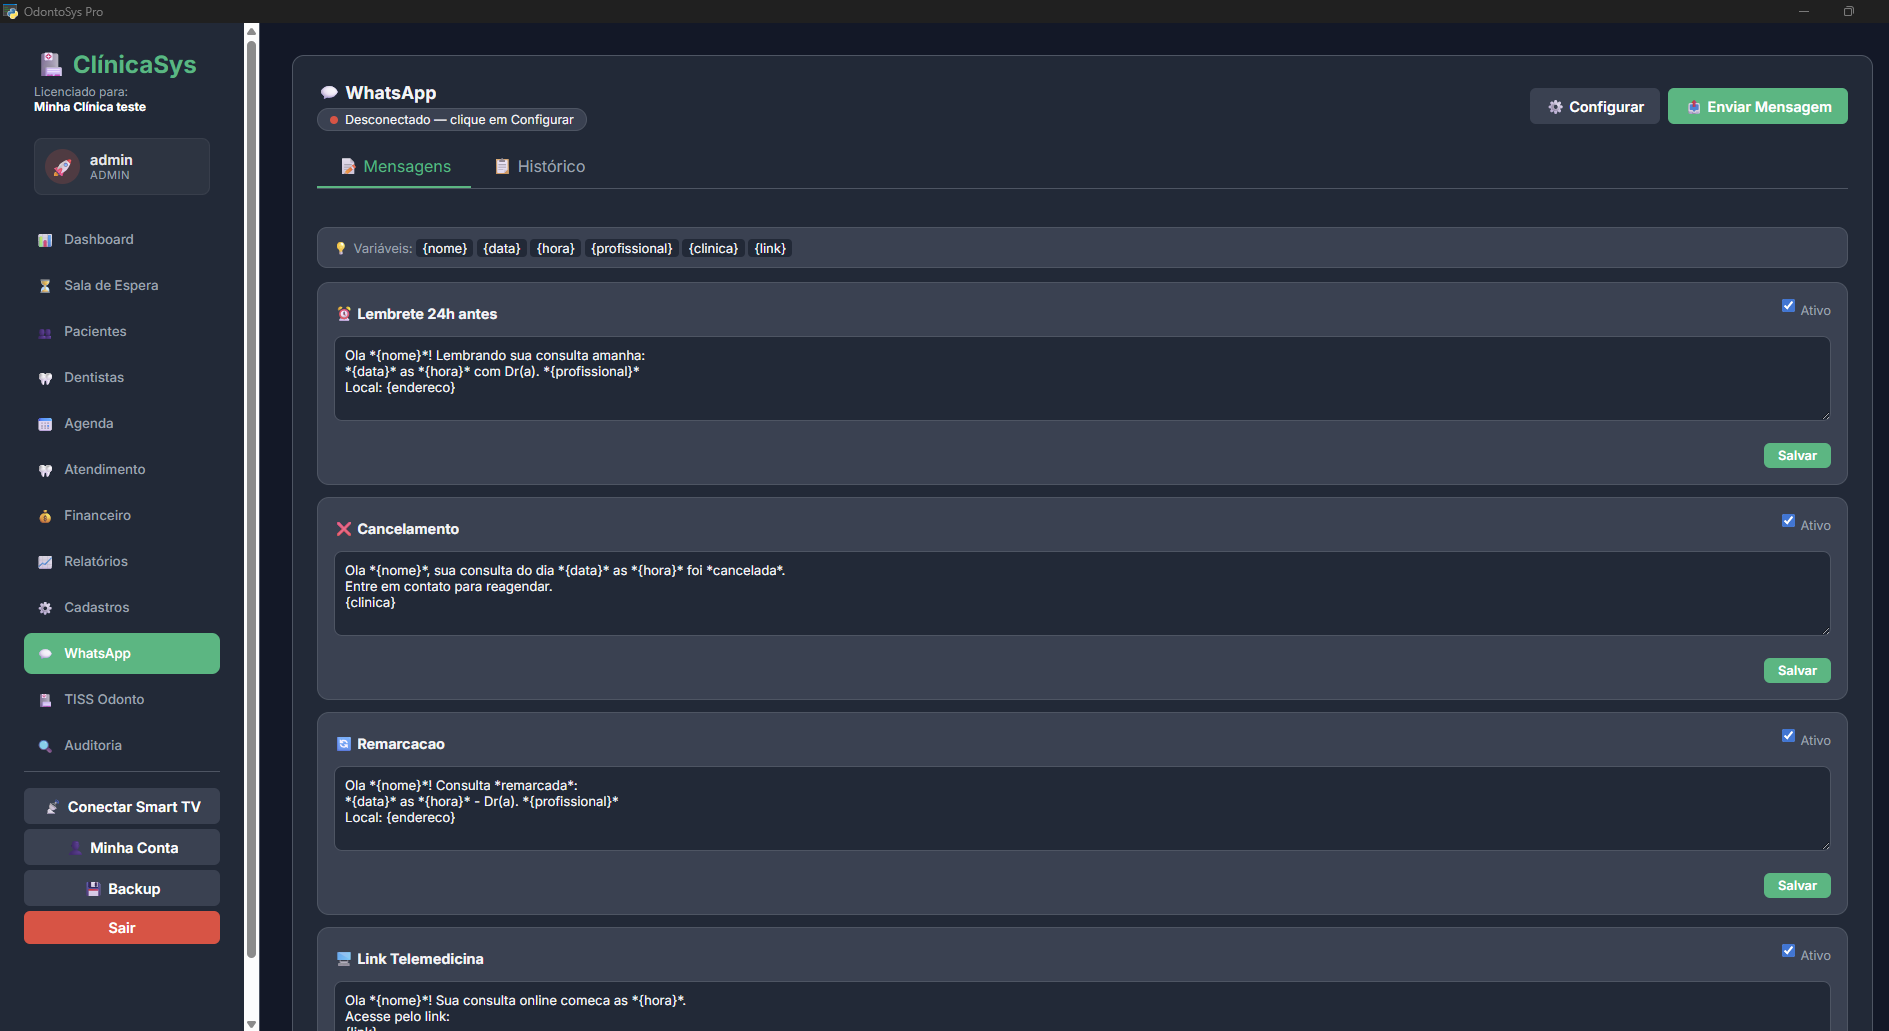Screen dimensions: 1889x1031
Task: Open the Dashboard icon in sidebar
Action: (45, 240)
